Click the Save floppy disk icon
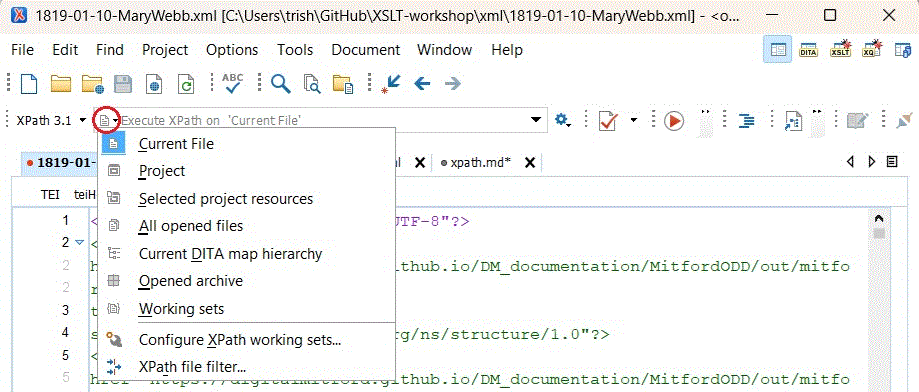Screen dimensions: 919x392 pyautogui.click(x=122, y=84)
